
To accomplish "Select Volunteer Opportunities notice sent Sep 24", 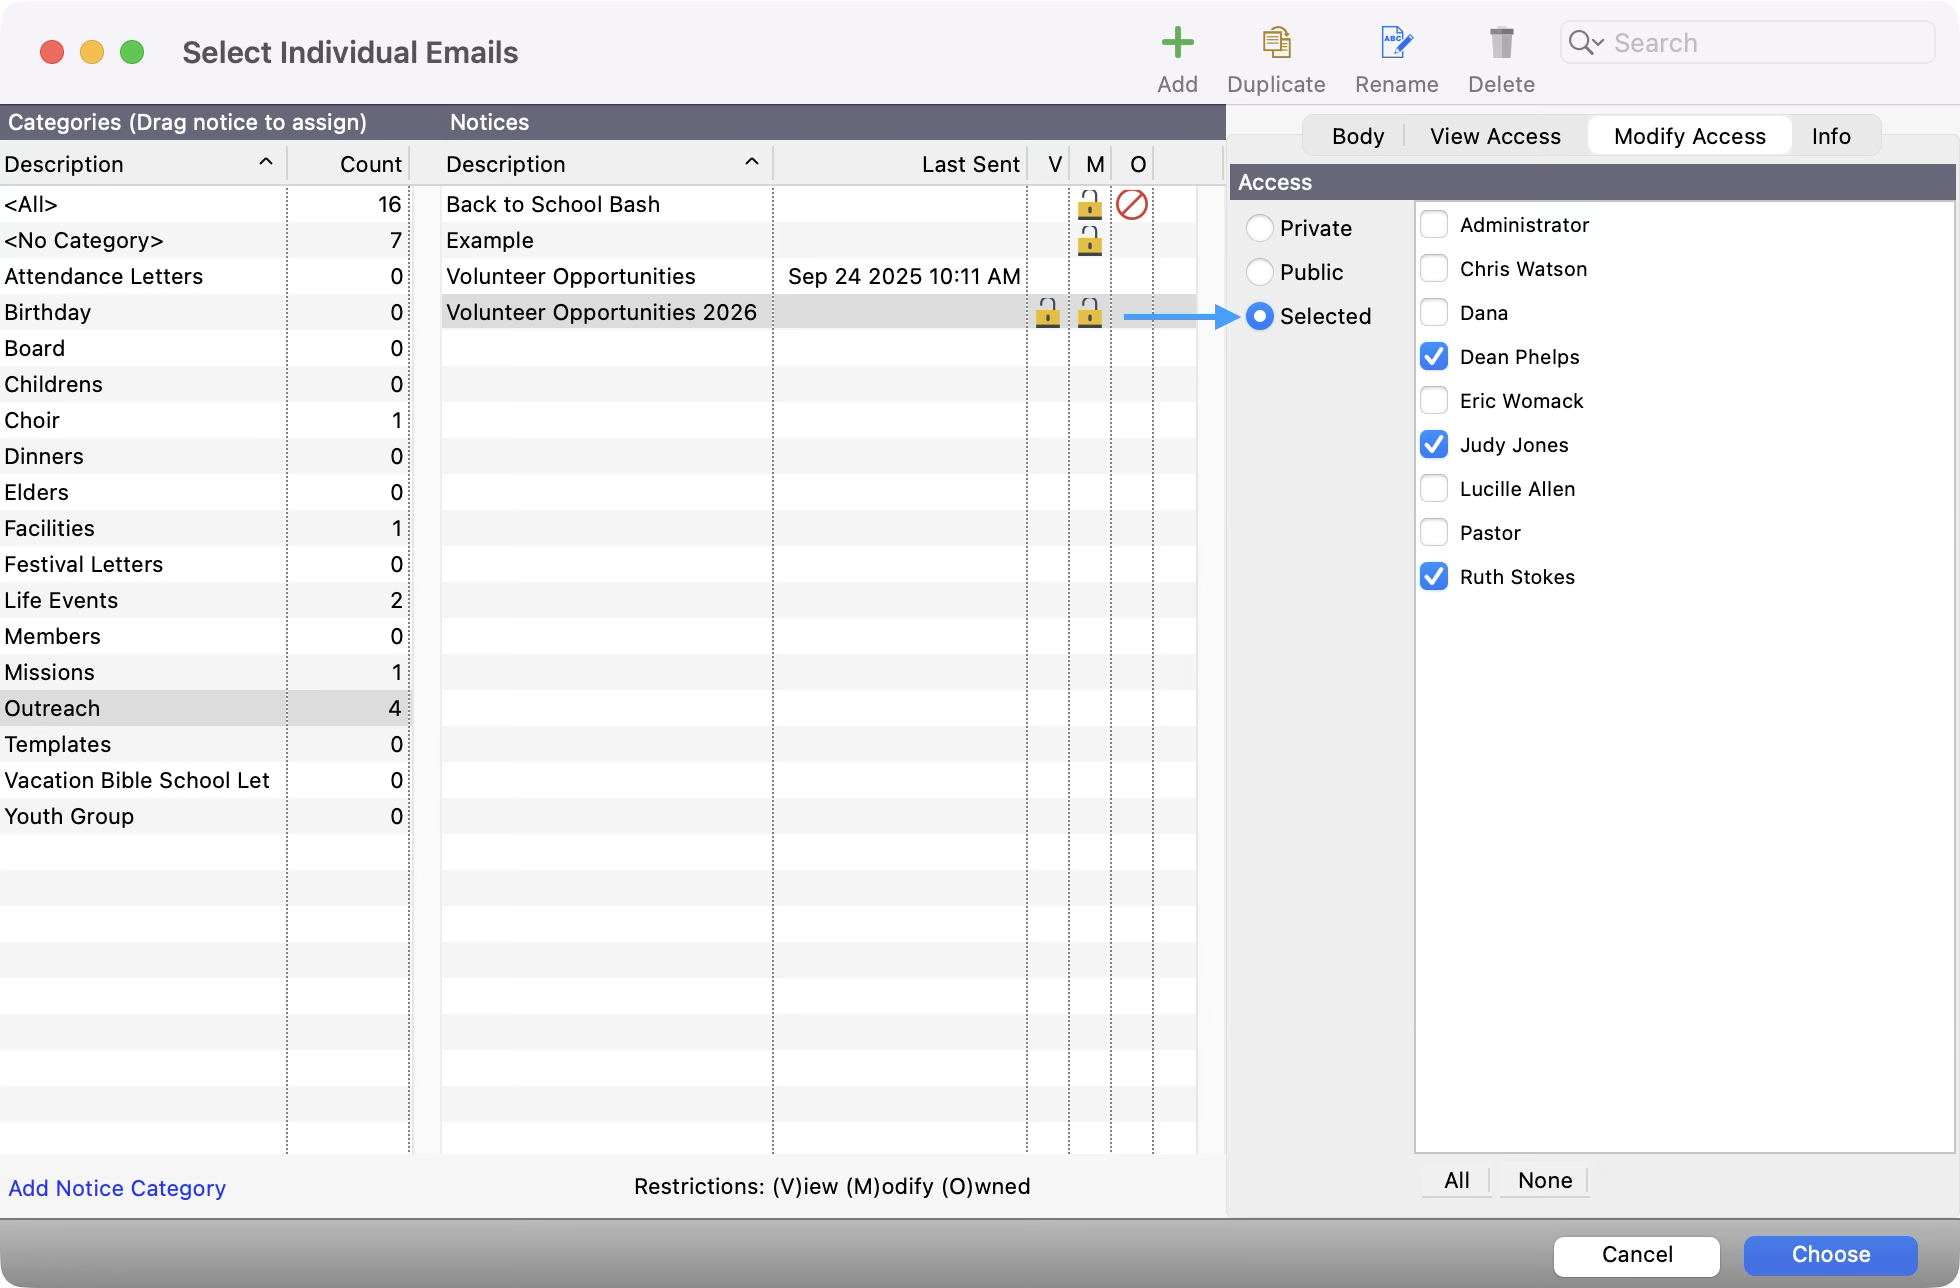I will coord(819,276).
